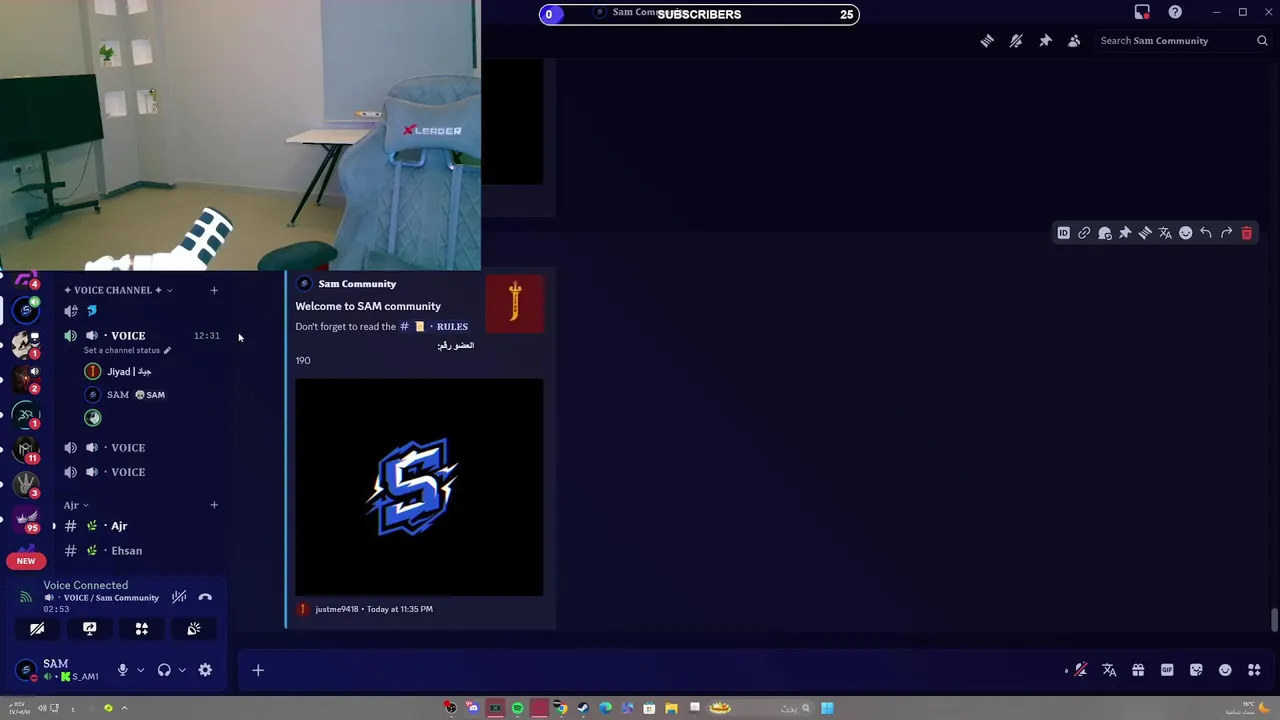Click the sword avatar thumbnail in embed
This screenshot has height=720, width=1280.
(x=514, y=303)
